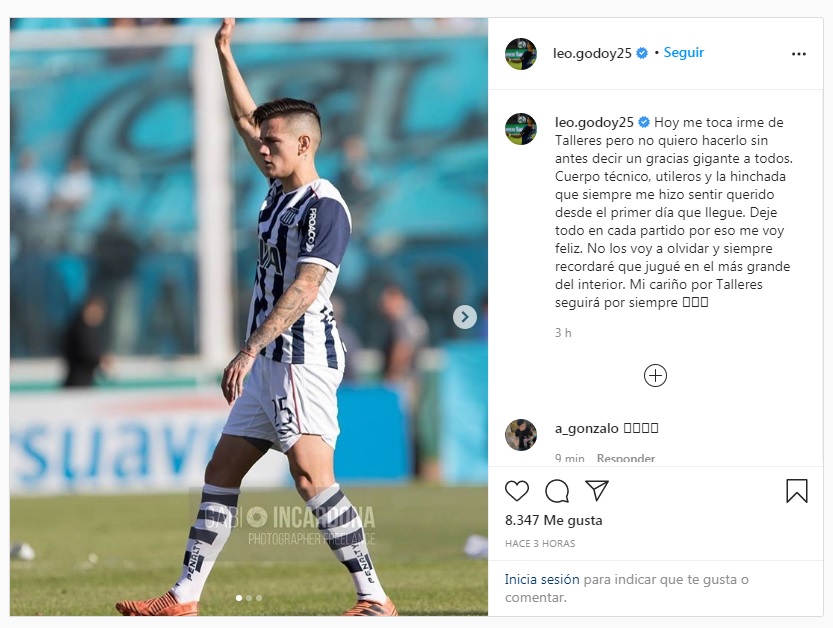This screenshot has width=833, height=628.
Task: Open the three-dot options menu
Action: [x=798, y=54]
